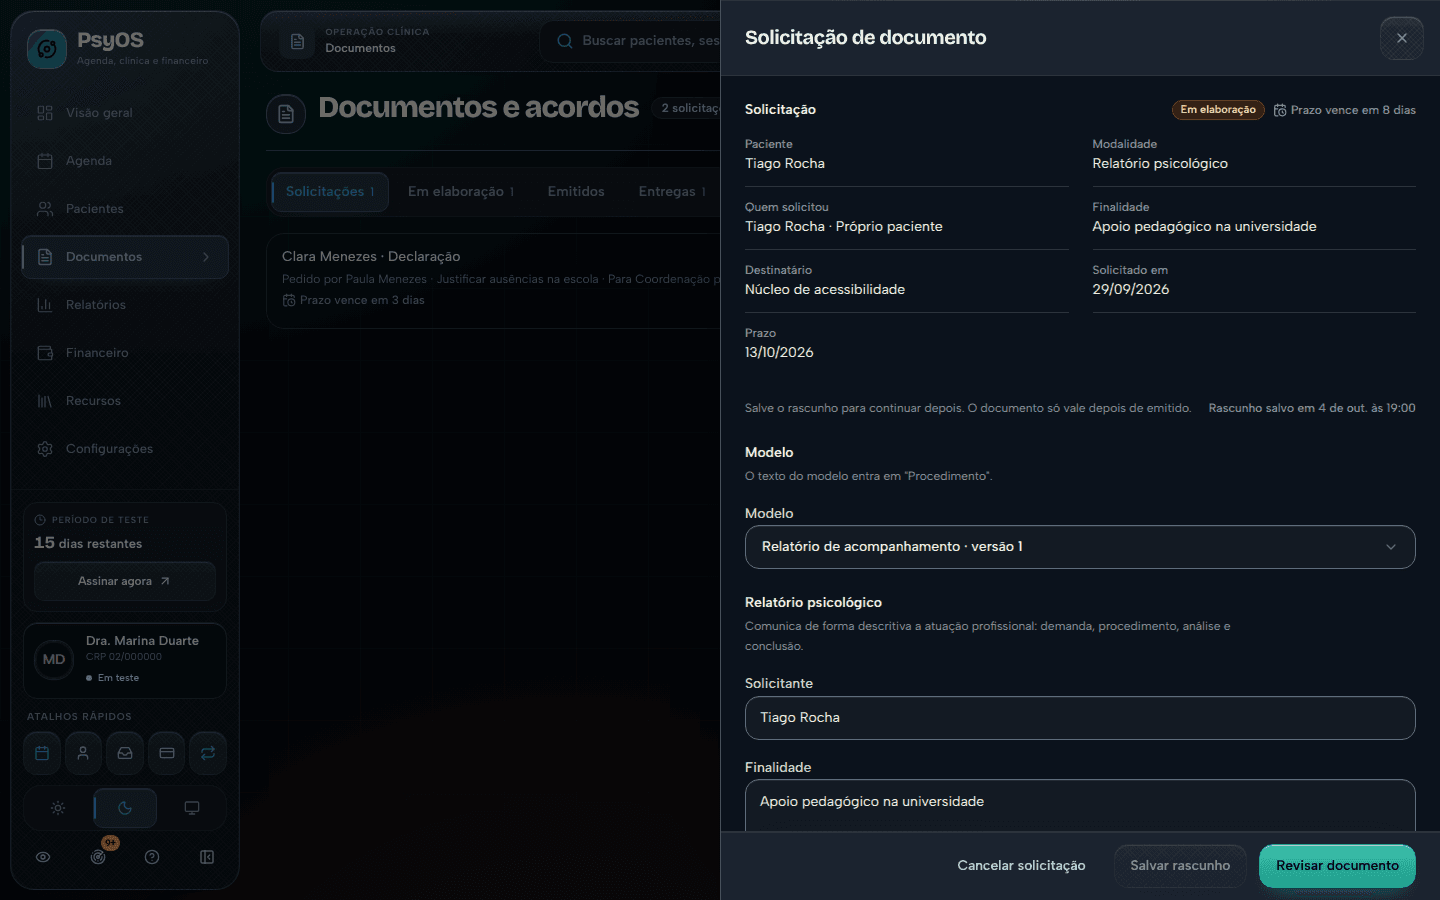Click the MD avatar of Dra. Marina Duarte
Screen dimensions: 1440x900
coord(54,660)
